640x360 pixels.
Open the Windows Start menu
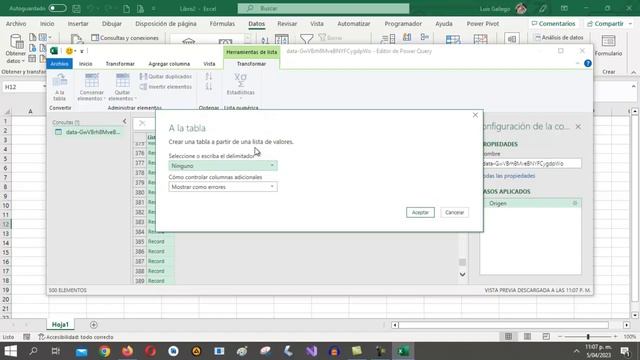[x=10, y=351]
